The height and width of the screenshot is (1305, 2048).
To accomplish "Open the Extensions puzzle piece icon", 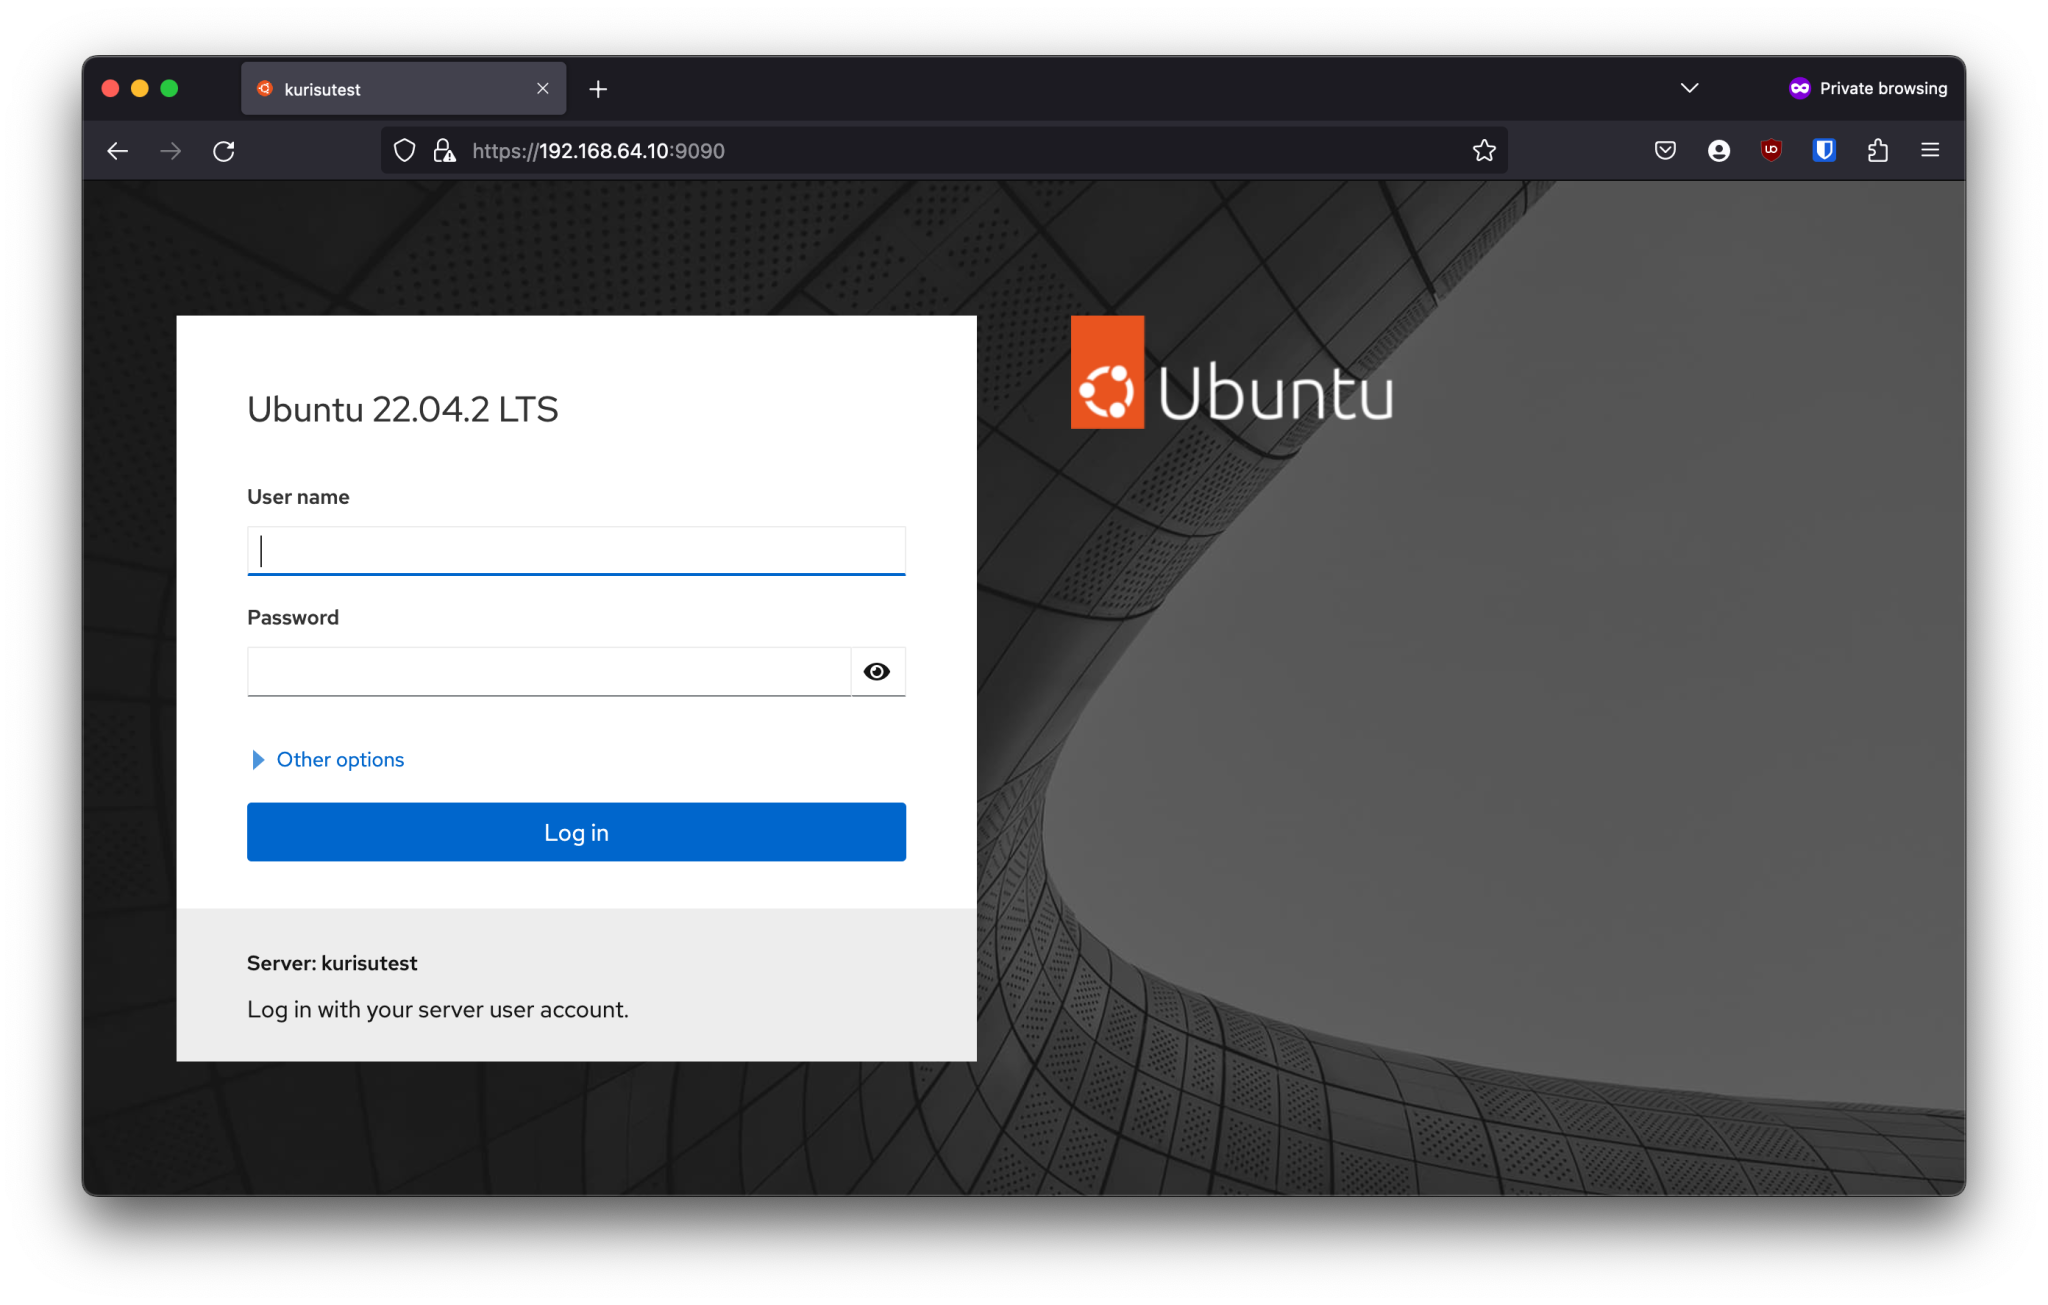I will click(x=1877, y=151).
